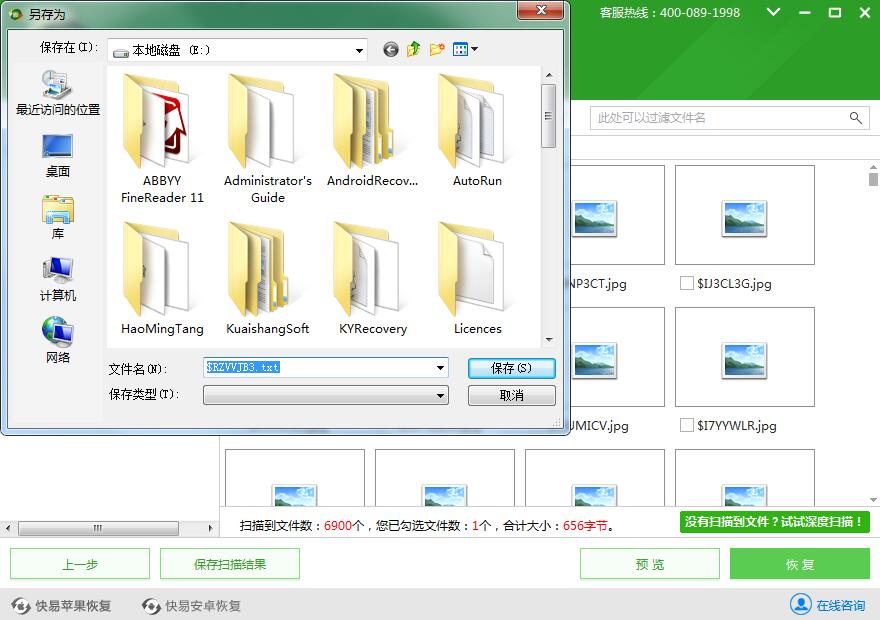This screenshot has height=620, width=880.
Task: Open the Views icon in the dialog toolbar
Action: point(462,49)
